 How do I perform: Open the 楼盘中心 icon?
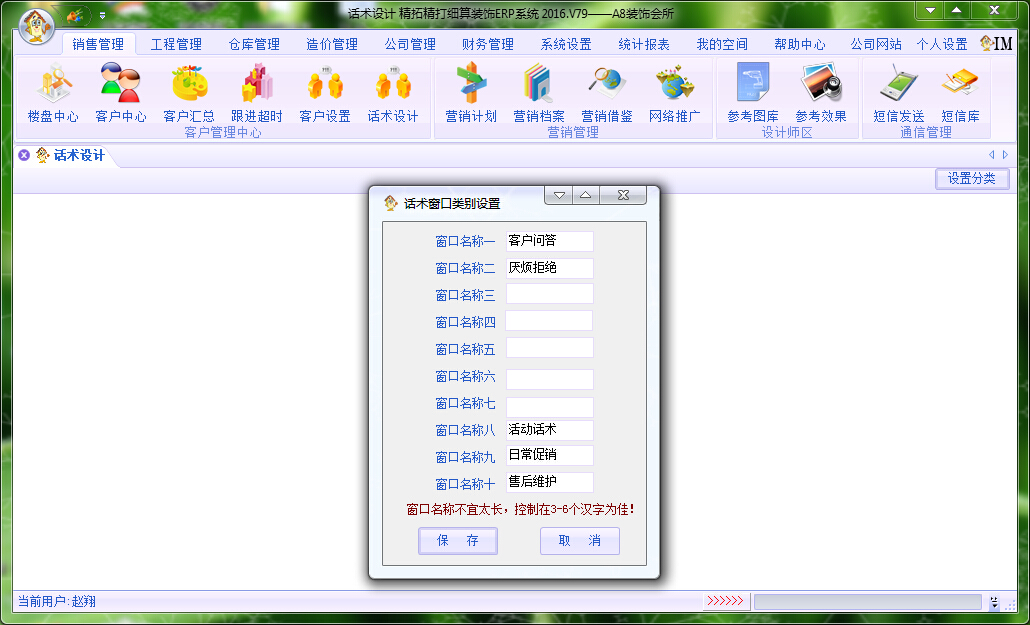click(x=53, y=93)
